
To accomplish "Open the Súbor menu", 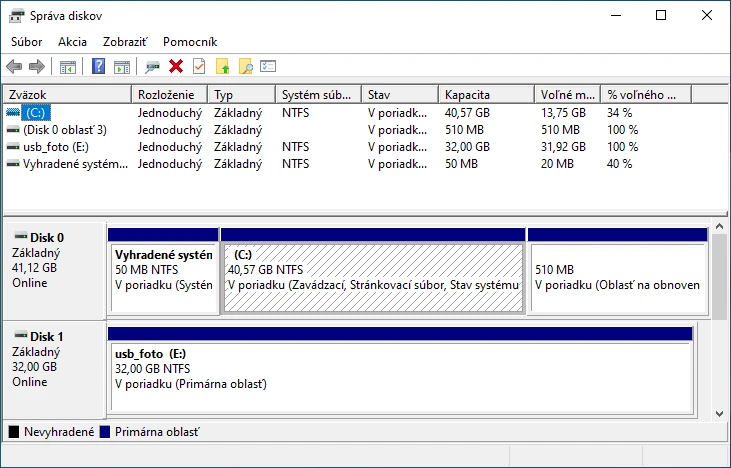I will tap(27, 42).
